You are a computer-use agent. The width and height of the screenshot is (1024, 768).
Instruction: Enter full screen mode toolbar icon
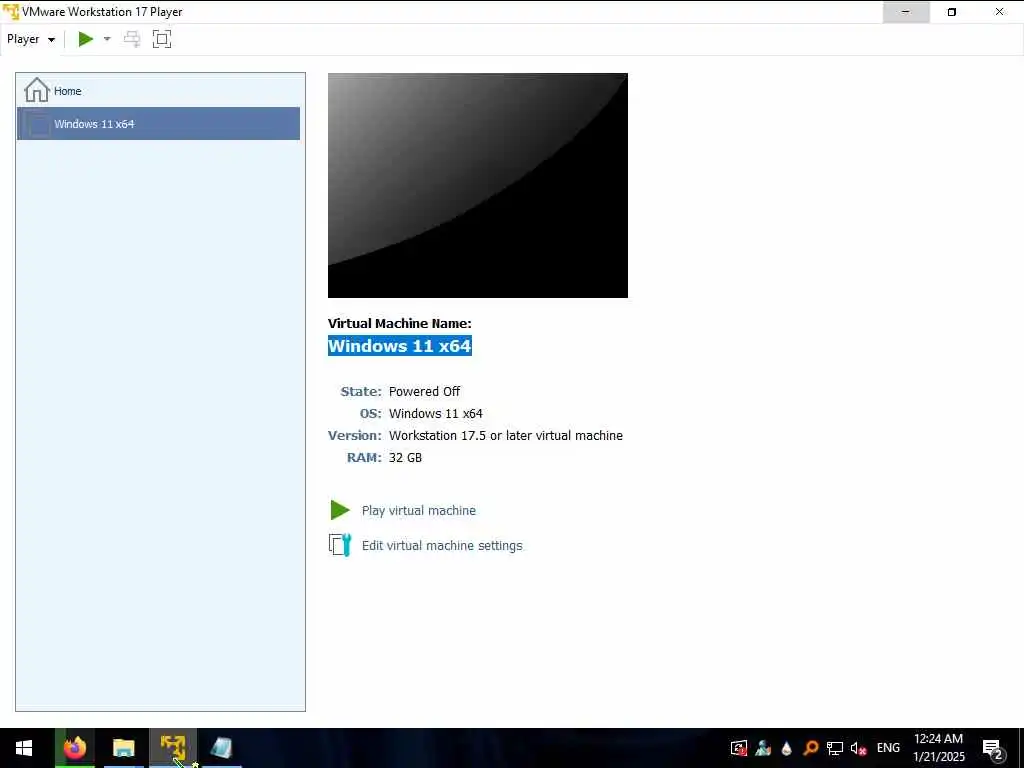(x=162, y=39)
